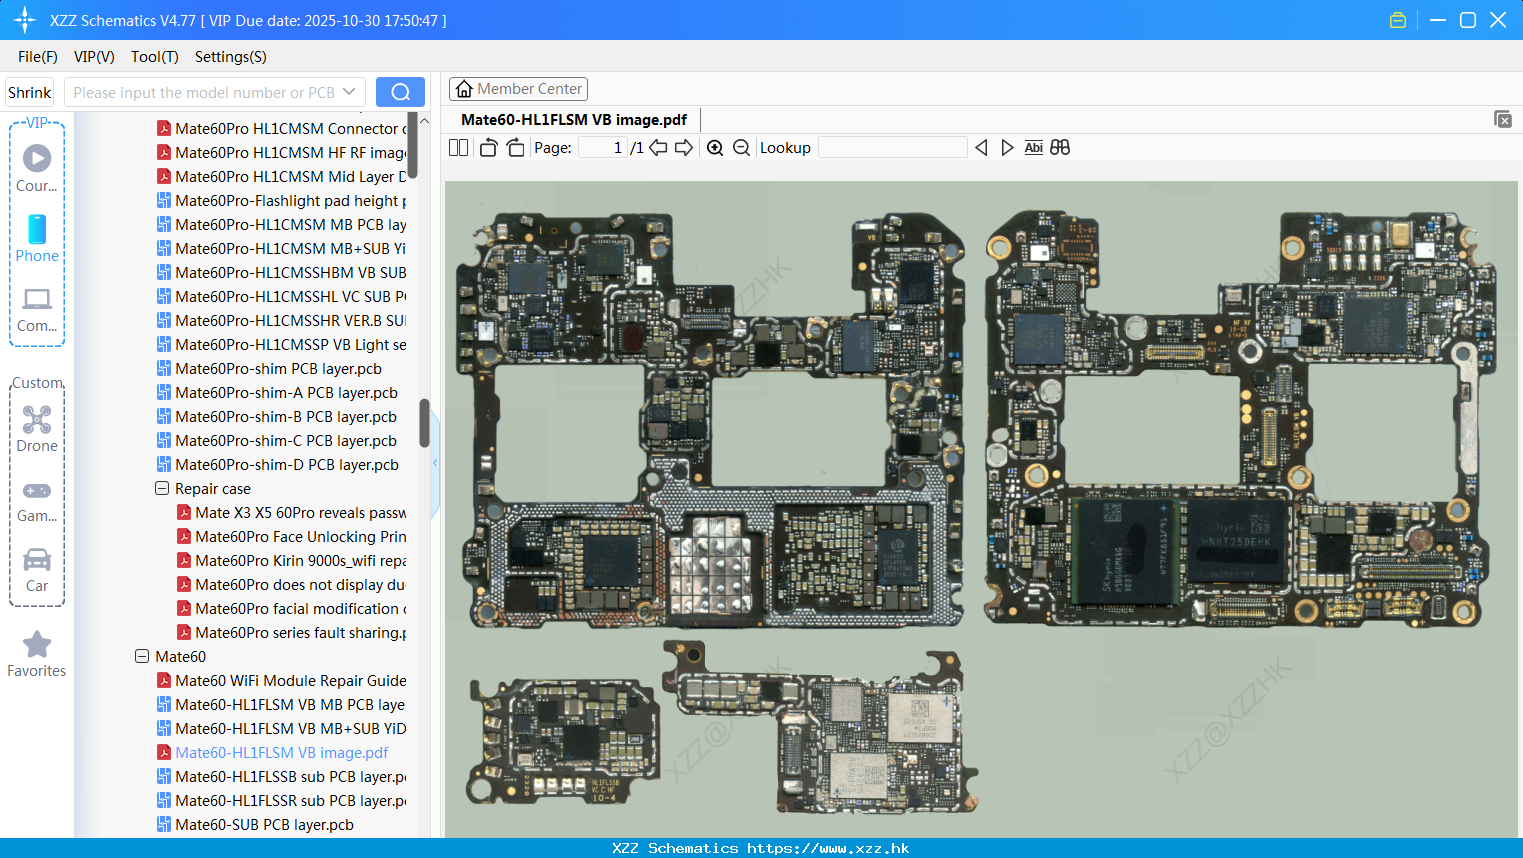Find next lookup result

point(1007,147)
